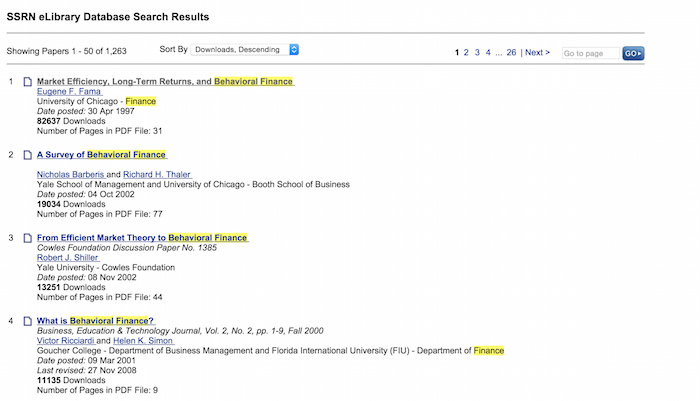Click 'University of Chicago - Finance' affiliation
700x401 pixels.
(x=96, y=101)
